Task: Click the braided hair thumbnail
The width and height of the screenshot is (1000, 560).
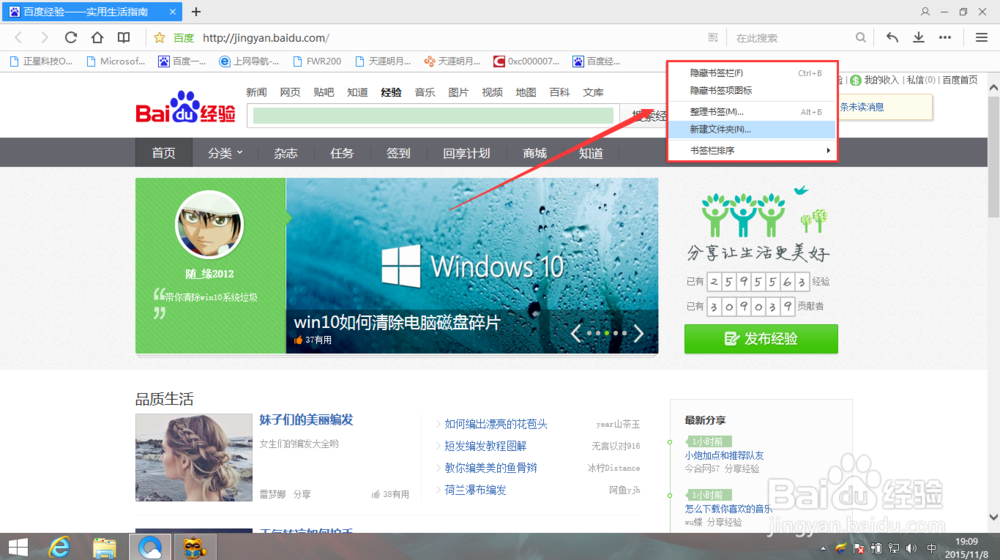Action: coord(194,457)
